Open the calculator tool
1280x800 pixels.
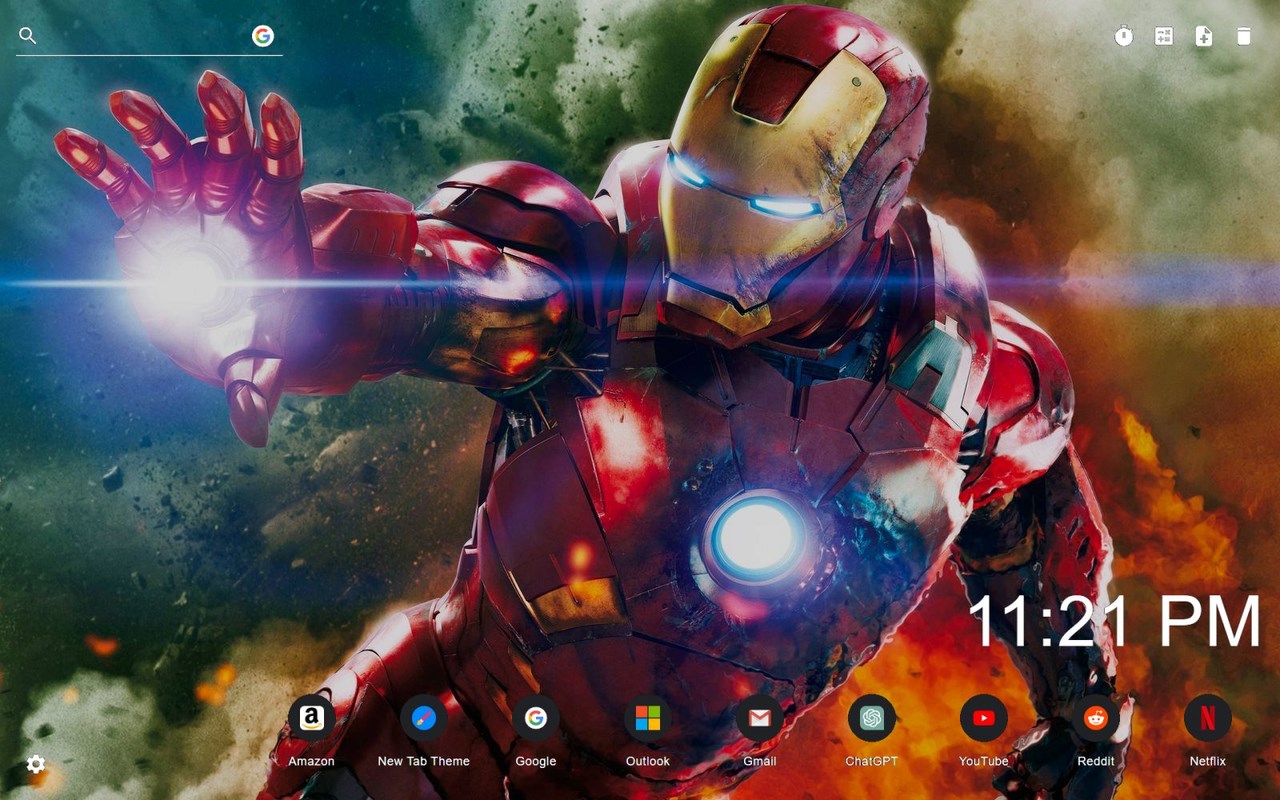click(x=1164, y=36)
